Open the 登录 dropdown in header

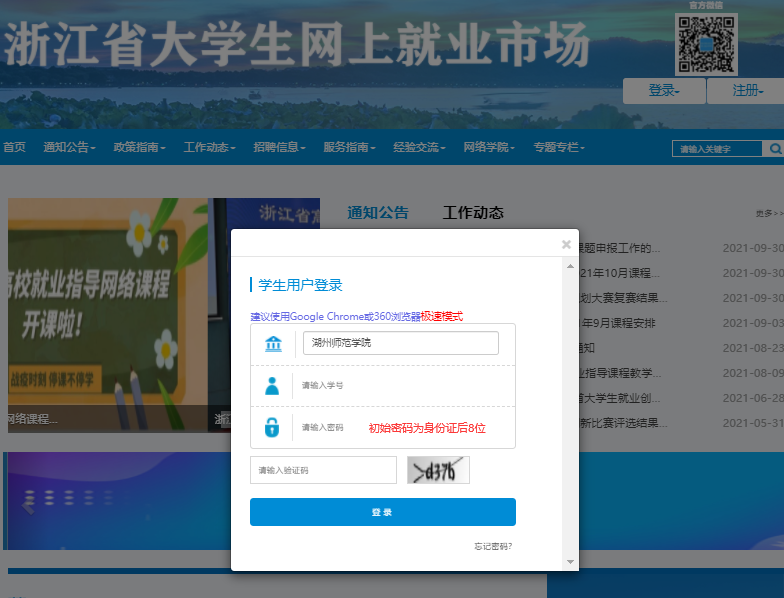(x=663, y=91)
